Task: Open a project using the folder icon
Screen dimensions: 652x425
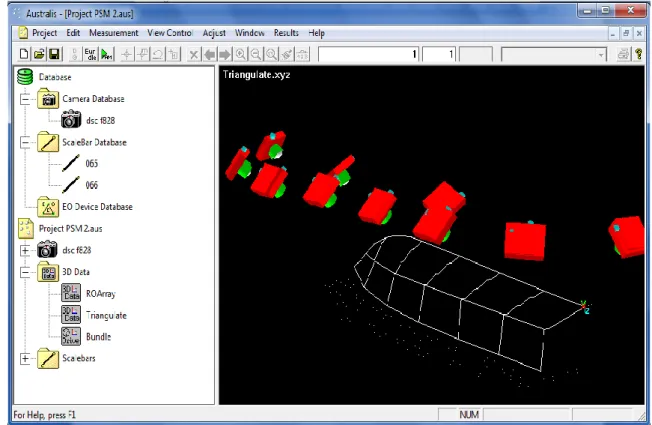Action: pos(40,54)
